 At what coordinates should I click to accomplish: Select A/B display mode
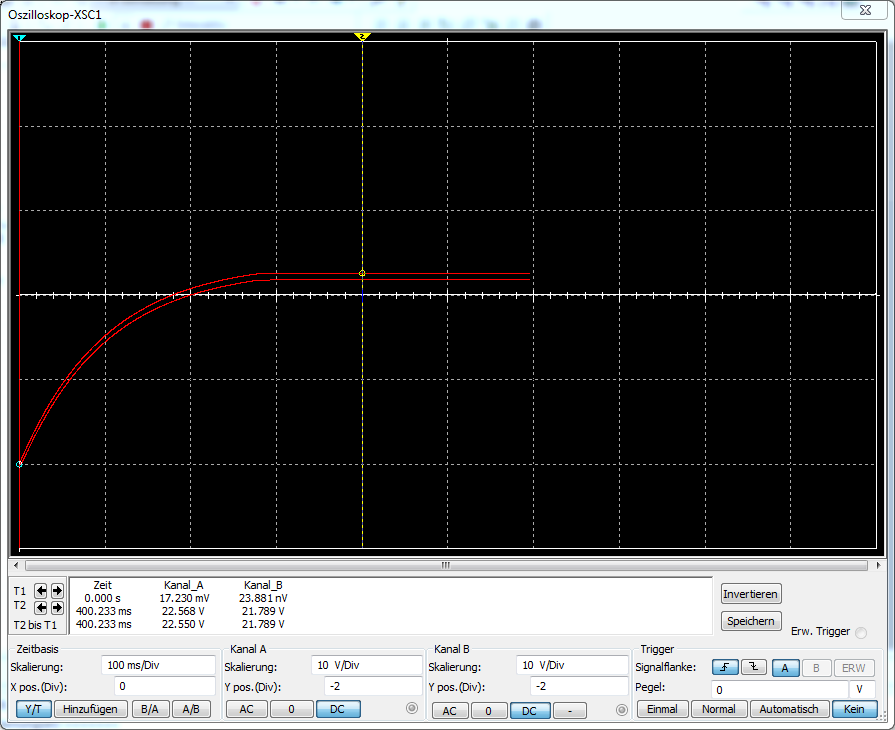point(191,709)
